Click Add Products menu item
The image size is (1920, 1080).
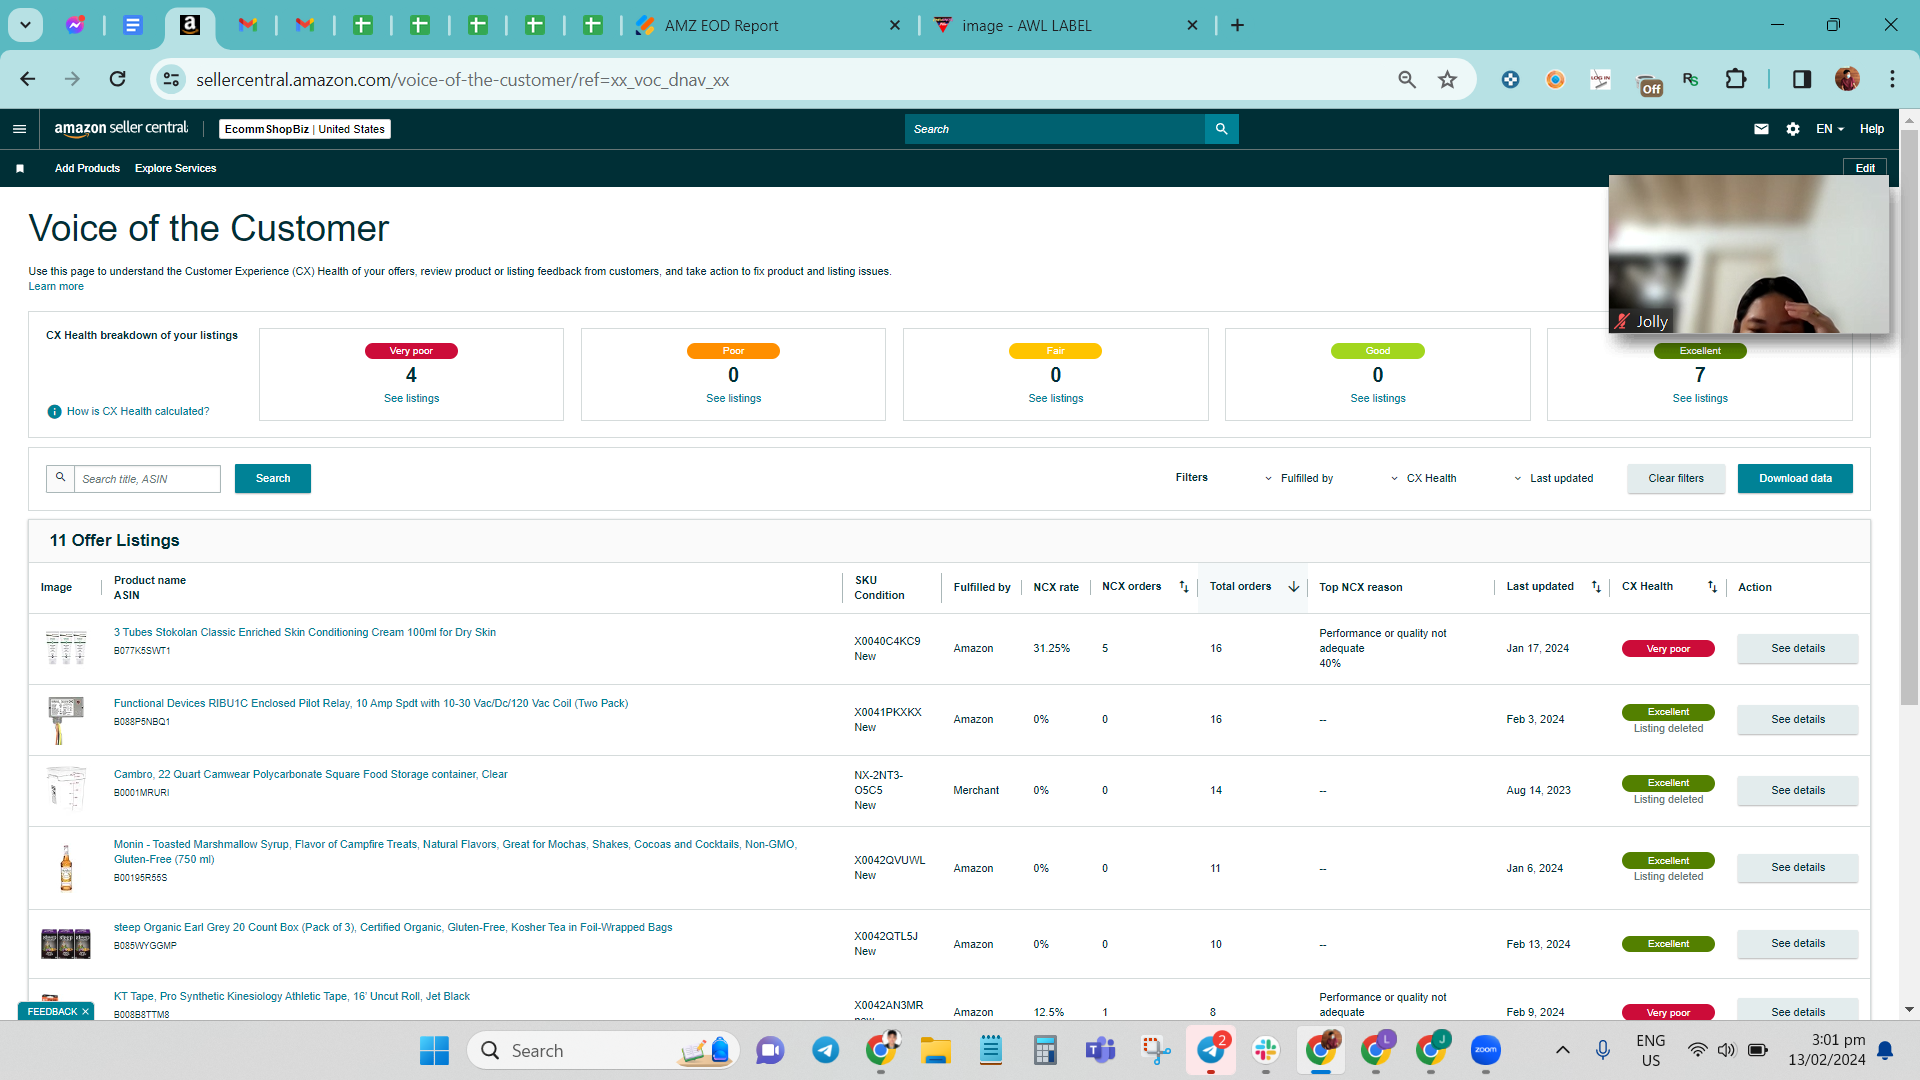click(87, 169)
